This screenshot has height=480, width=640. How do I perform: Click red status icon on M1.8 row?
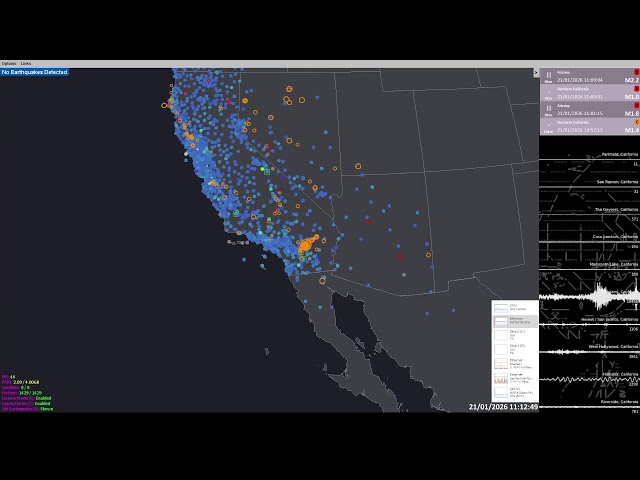pos(636,105)
